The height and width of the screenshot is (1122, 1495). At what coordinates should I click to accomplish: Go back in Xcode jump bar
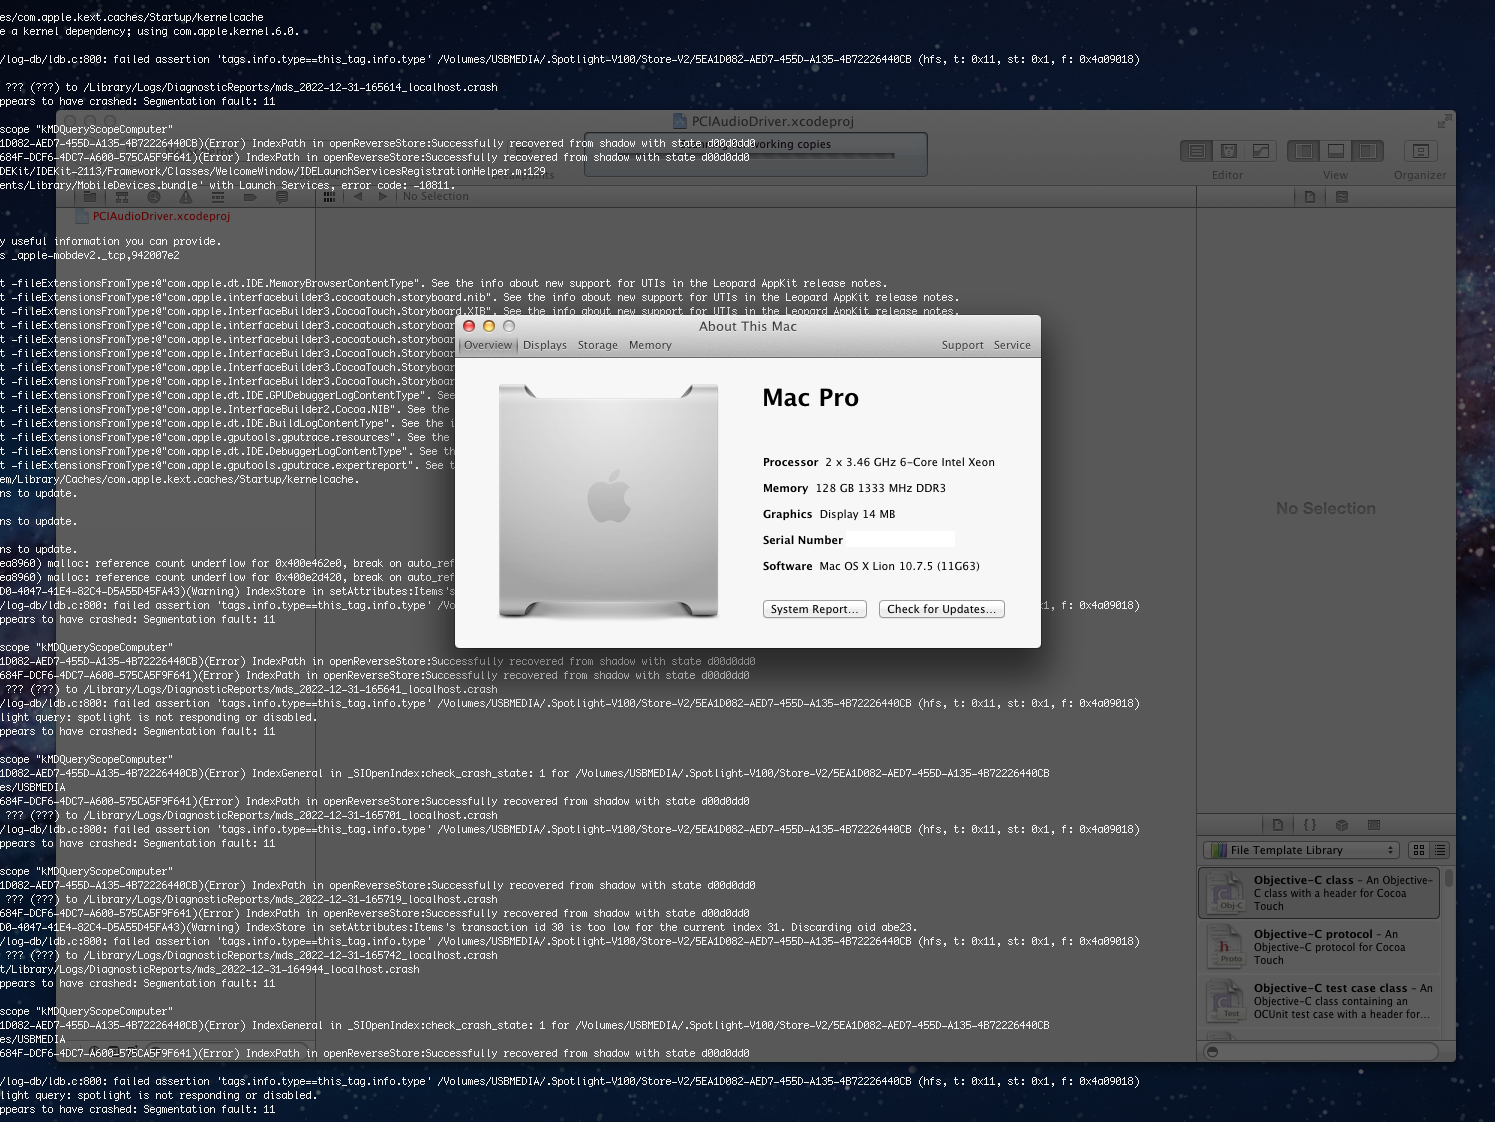[x=358, y=197]
